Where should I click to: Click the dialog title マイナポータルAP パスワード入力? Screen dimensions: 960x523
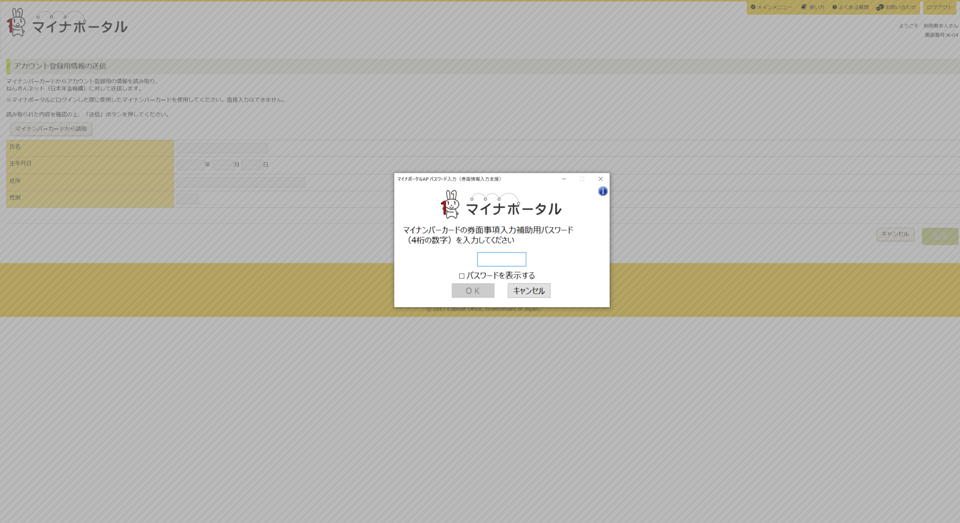pos(449,179)
